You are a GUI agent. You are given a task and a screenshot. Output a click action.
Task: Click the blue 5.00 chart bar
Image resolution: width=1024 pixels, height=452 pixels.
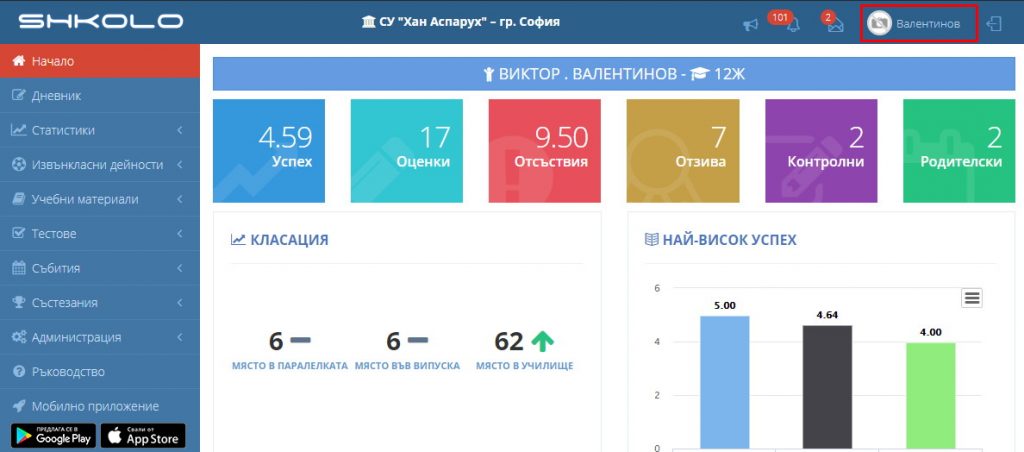[x=725, y=383]
